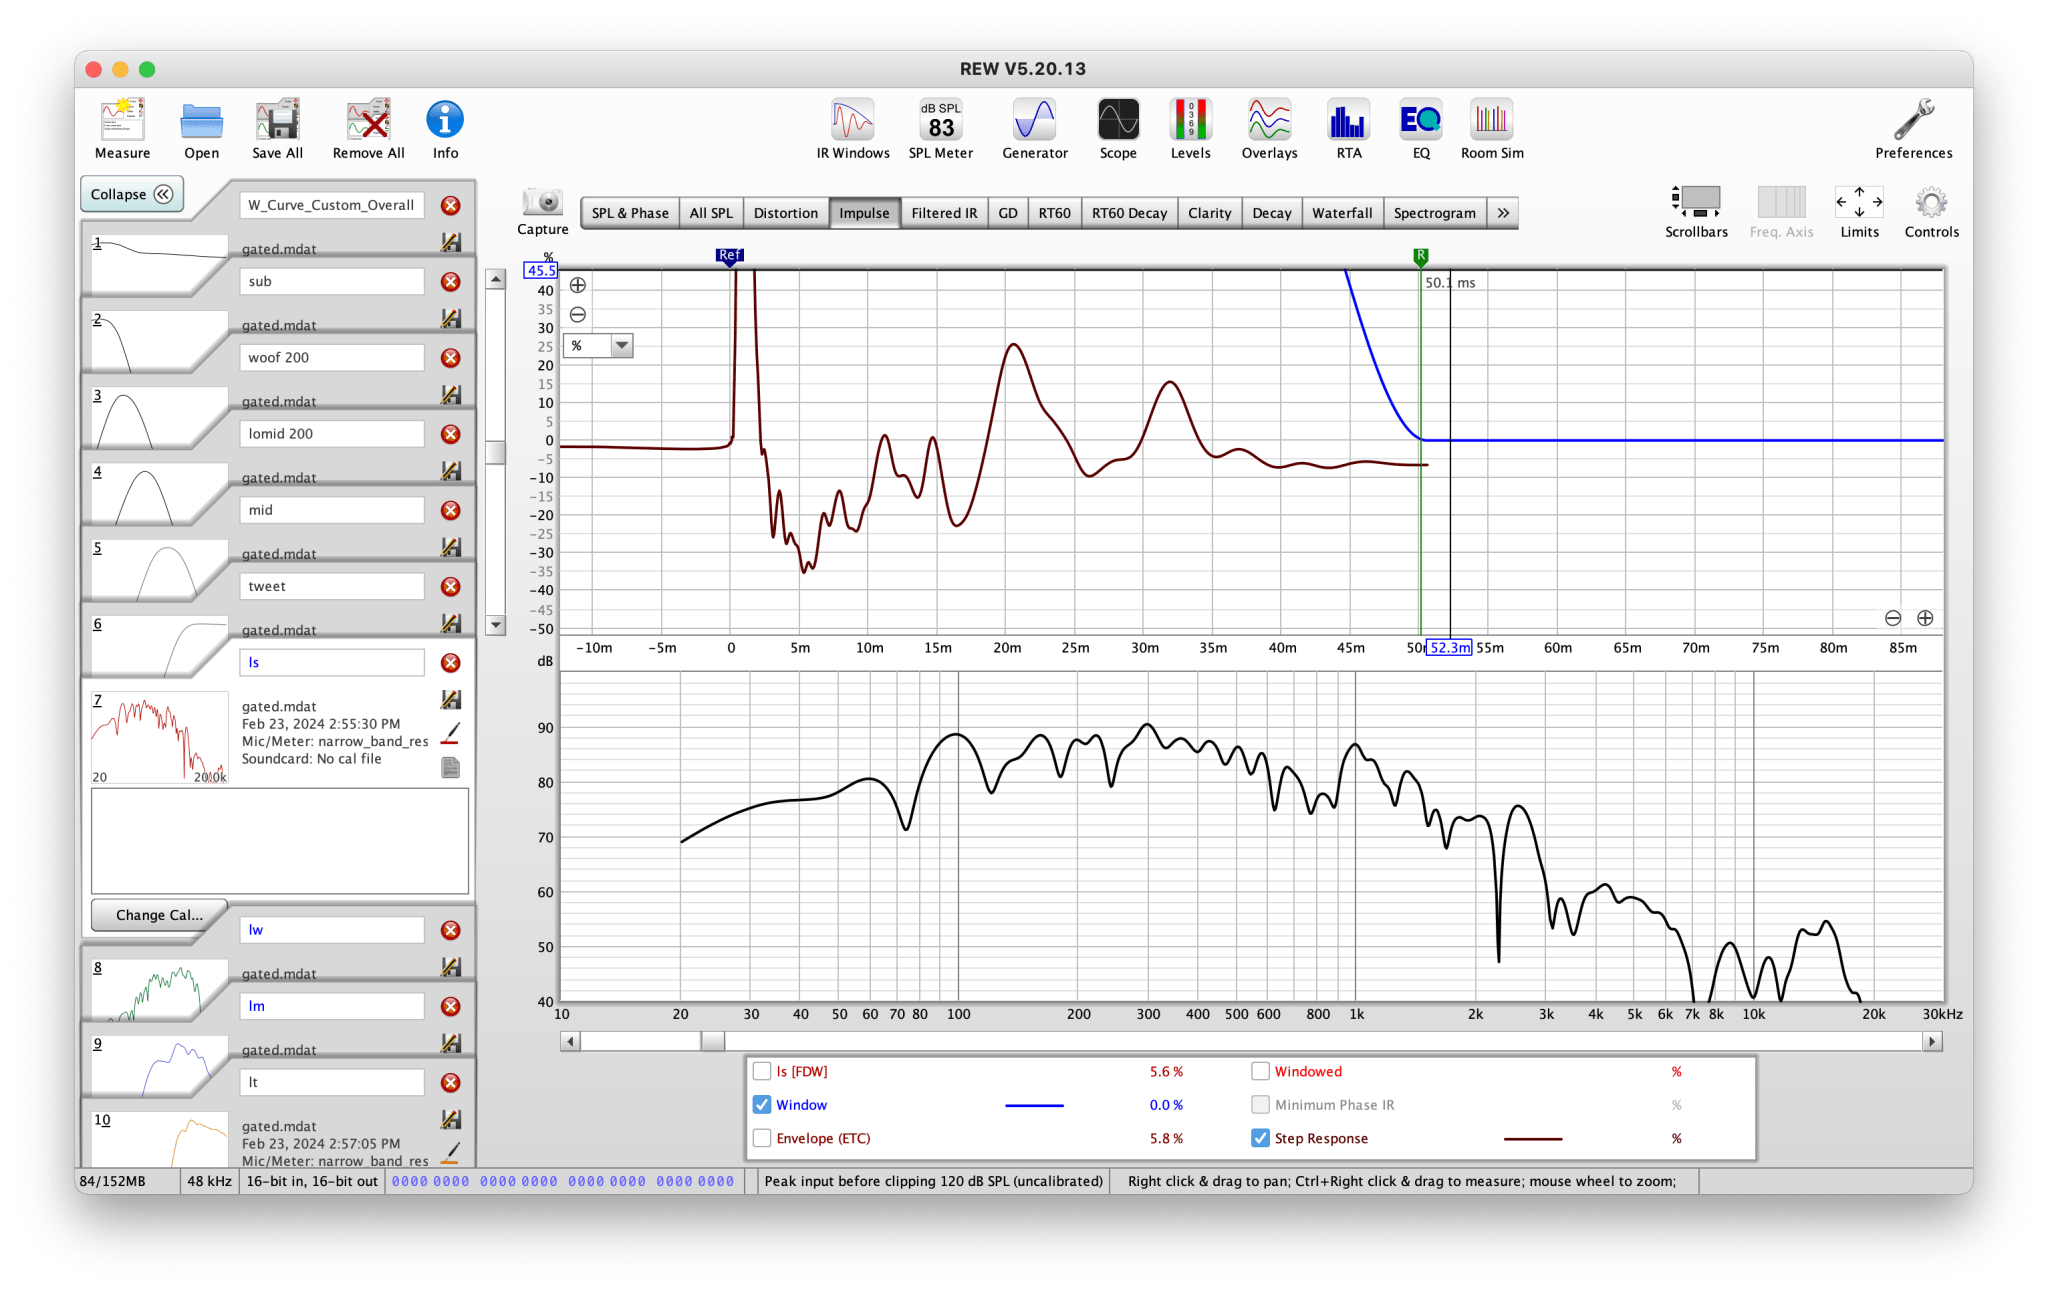Select measurement 7 thumbnail graph

coord(159,738)
